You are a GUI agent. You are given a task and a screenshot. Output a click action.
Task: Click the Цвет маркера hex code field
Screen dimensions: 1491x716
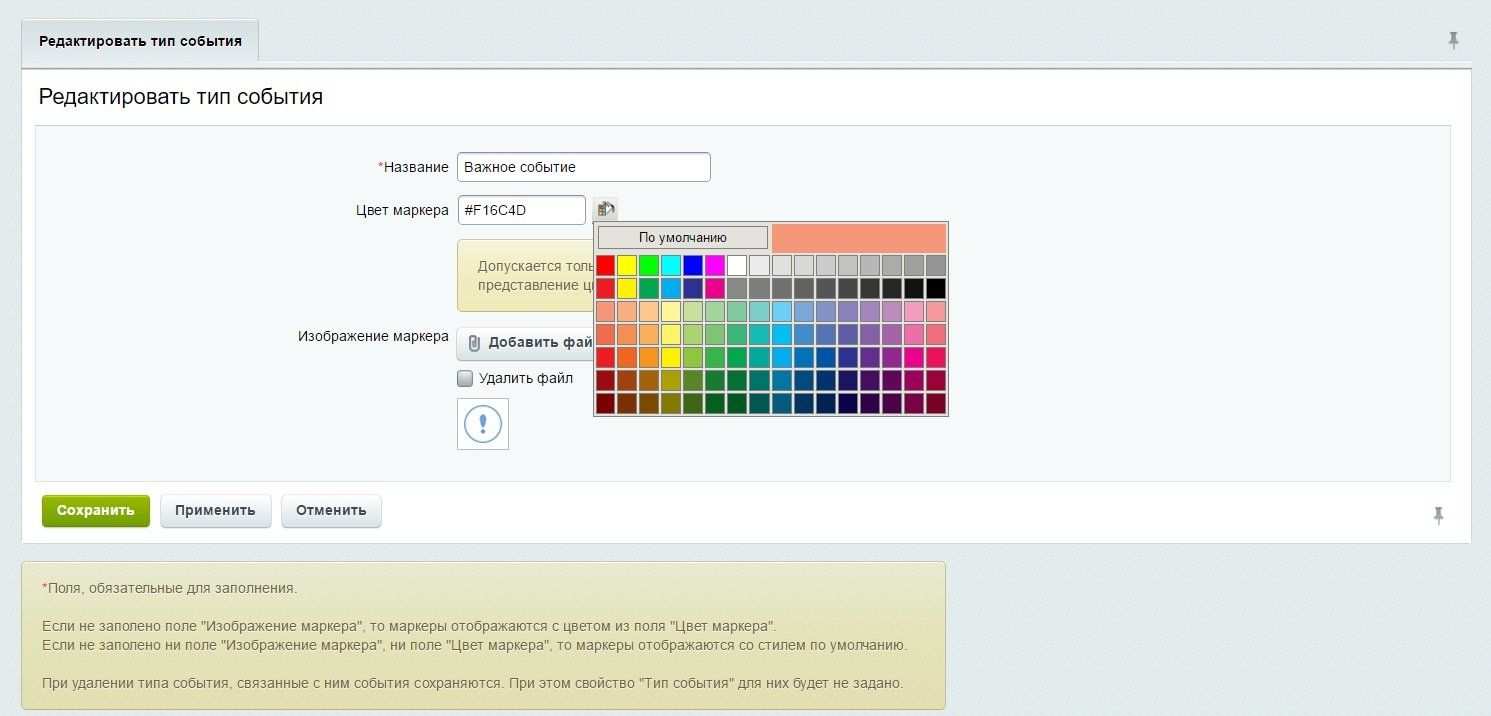[521, 210]
